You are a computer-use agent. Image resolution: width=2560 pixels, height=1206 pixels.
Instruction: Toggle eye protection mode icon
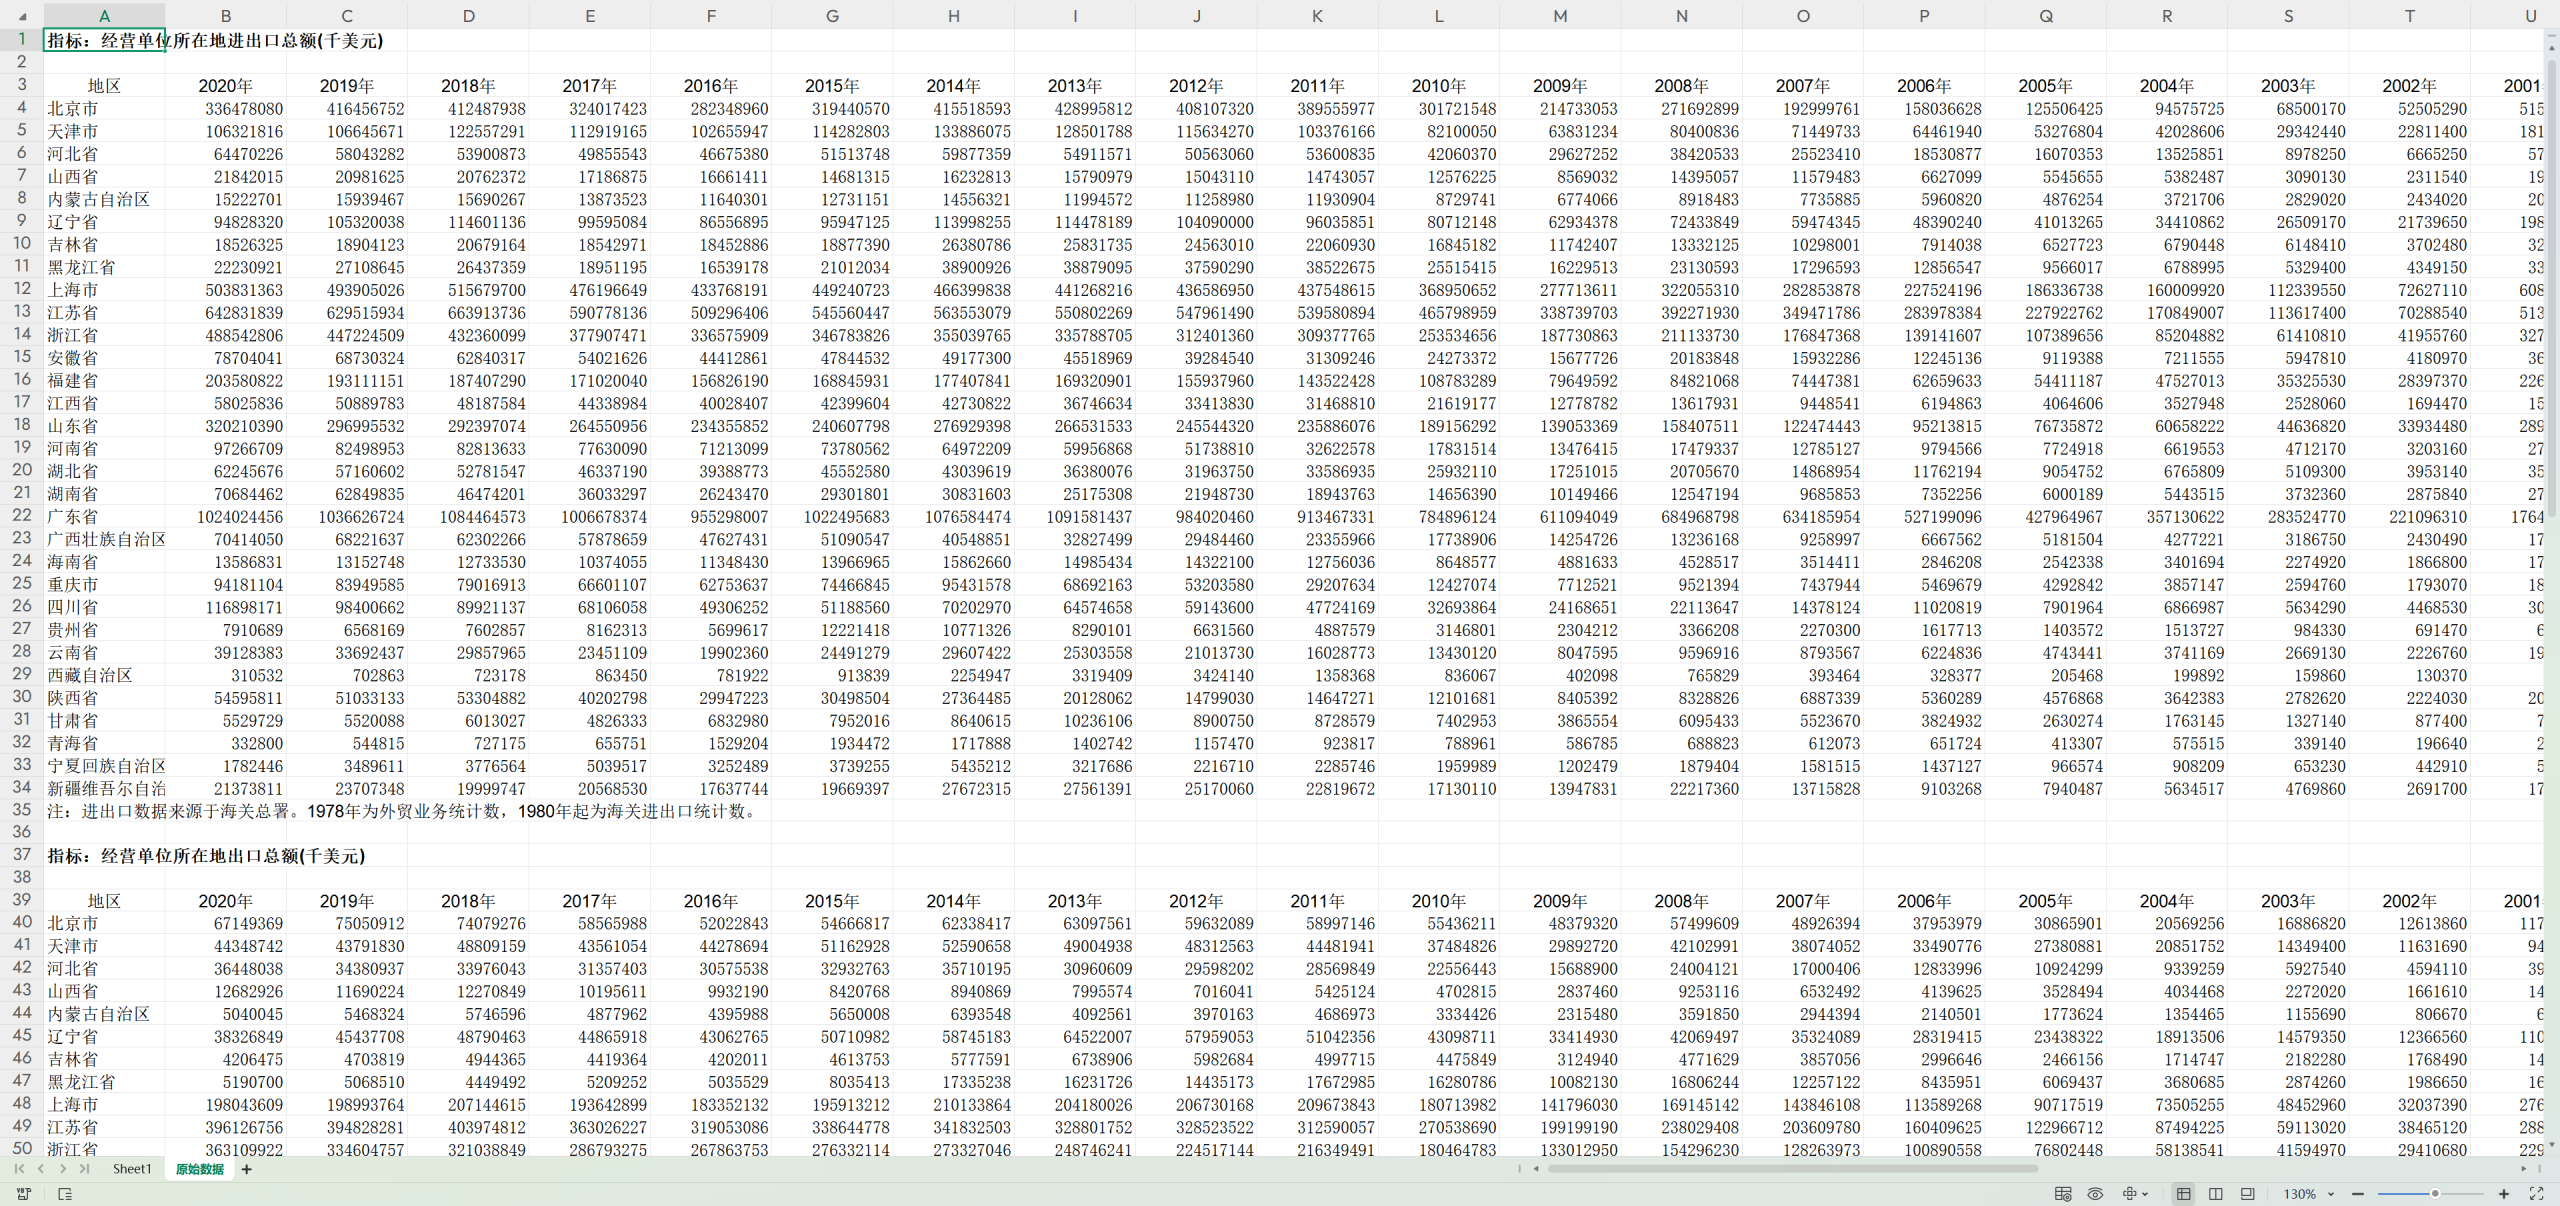[x=2095, y=1194]
